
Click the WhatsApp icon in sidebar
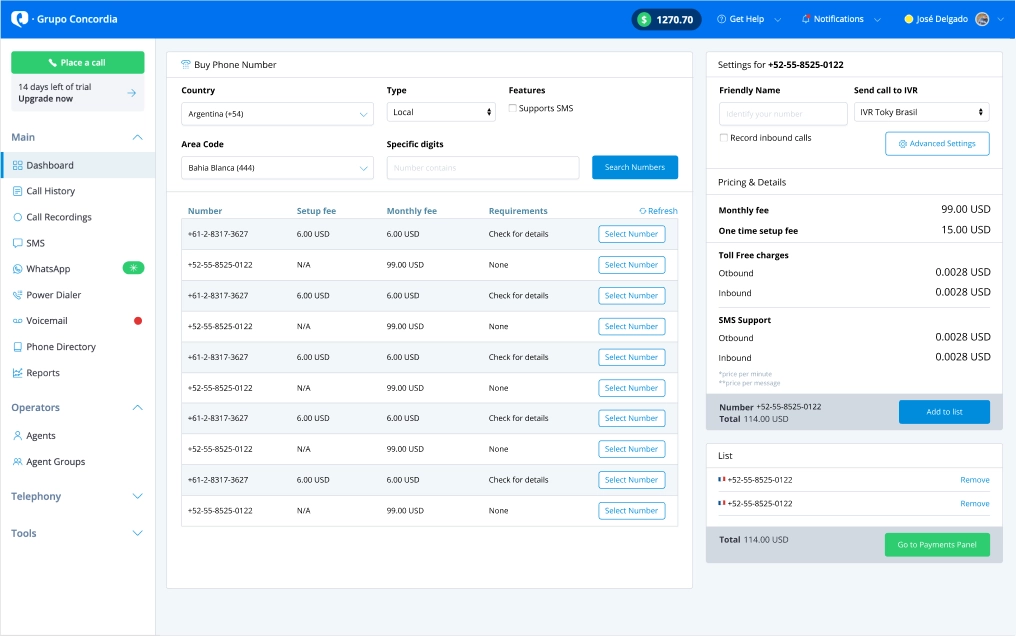point(17,269)
